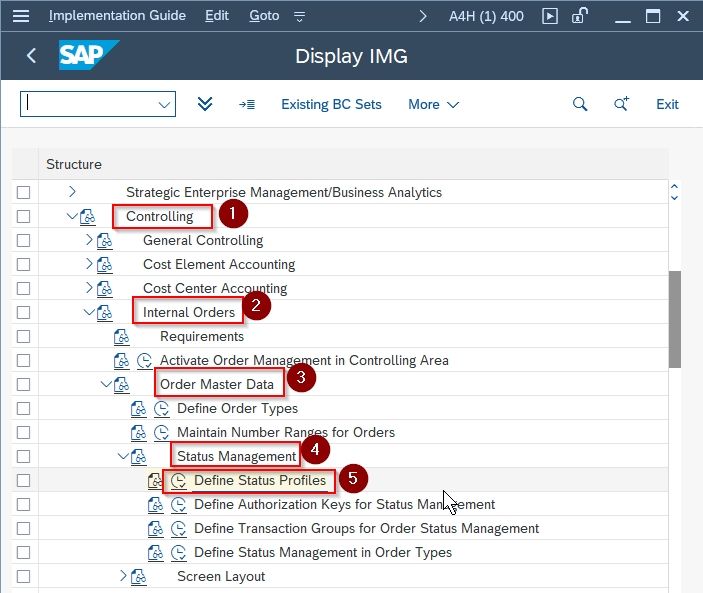Collapse the Controlling tree node
This screenshot has width=703, height=593.
coord(72,216)
